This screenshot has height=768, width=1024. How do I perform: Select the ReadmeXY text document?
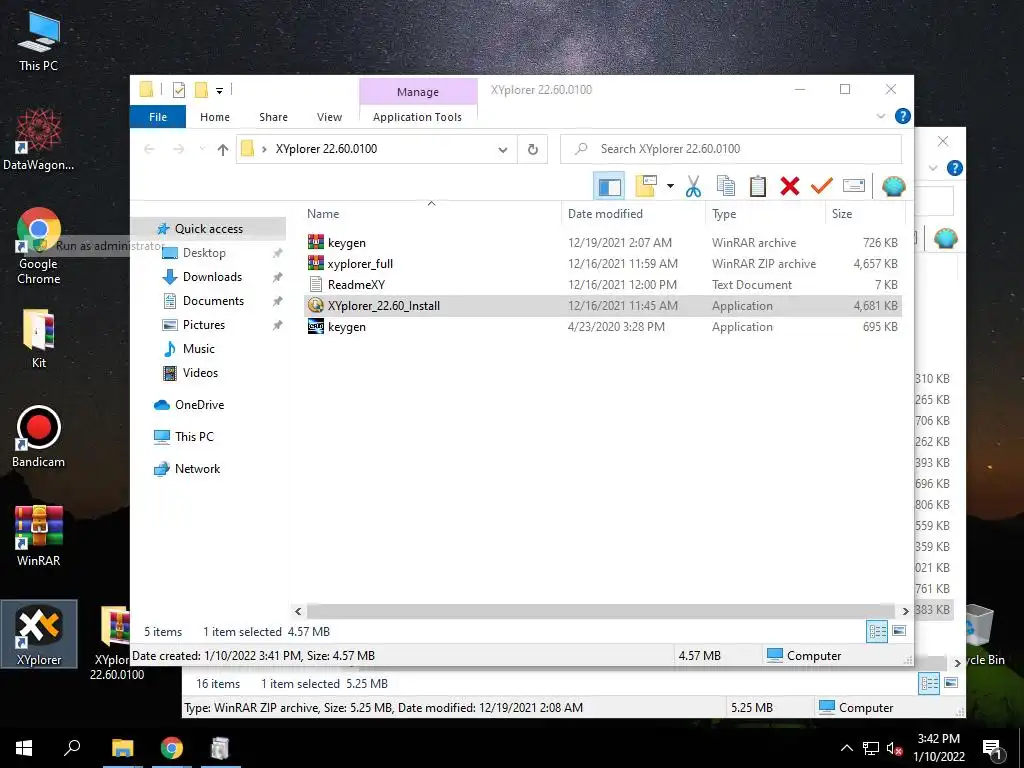click(603, 285)
